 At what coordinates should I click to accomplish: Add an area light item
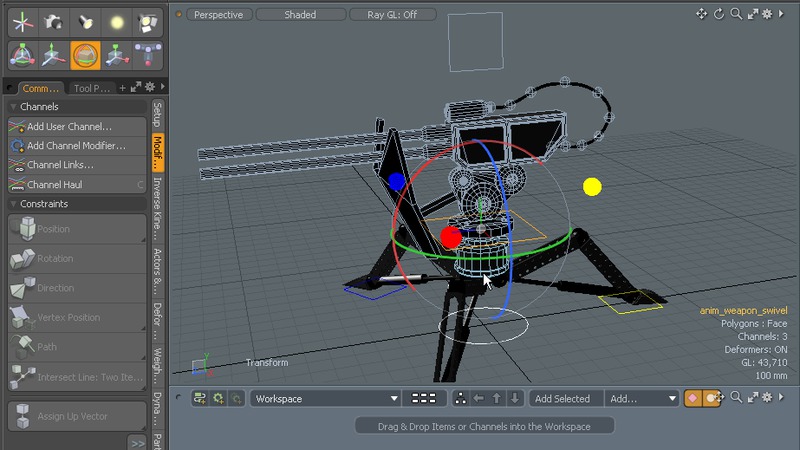pos(147,22)
